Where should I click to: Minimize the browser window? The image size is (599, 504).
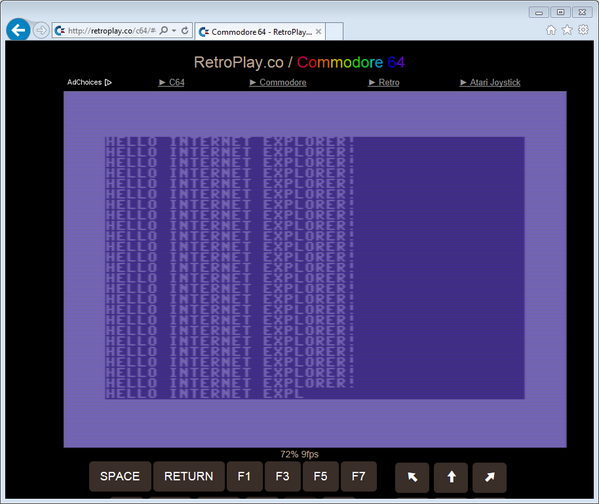coord(539,12)
